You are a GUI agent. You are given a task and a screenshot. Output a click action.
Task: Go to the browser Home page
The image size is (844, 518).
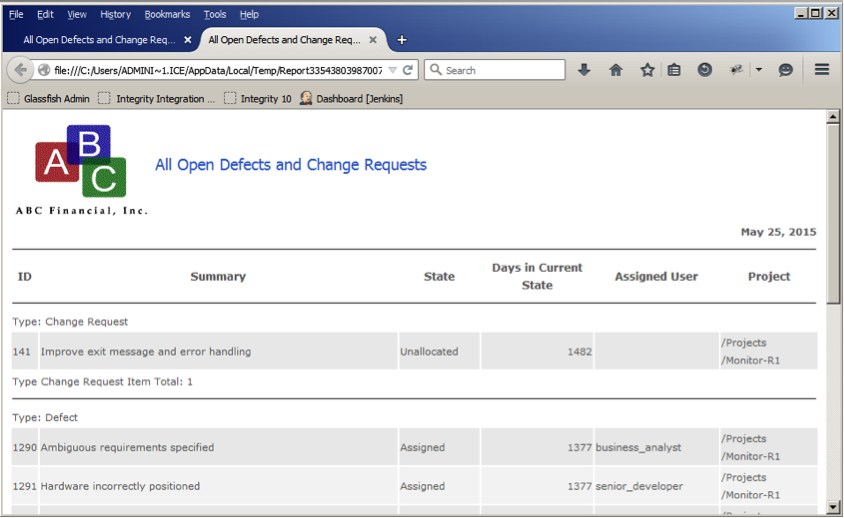pos(616,70)
